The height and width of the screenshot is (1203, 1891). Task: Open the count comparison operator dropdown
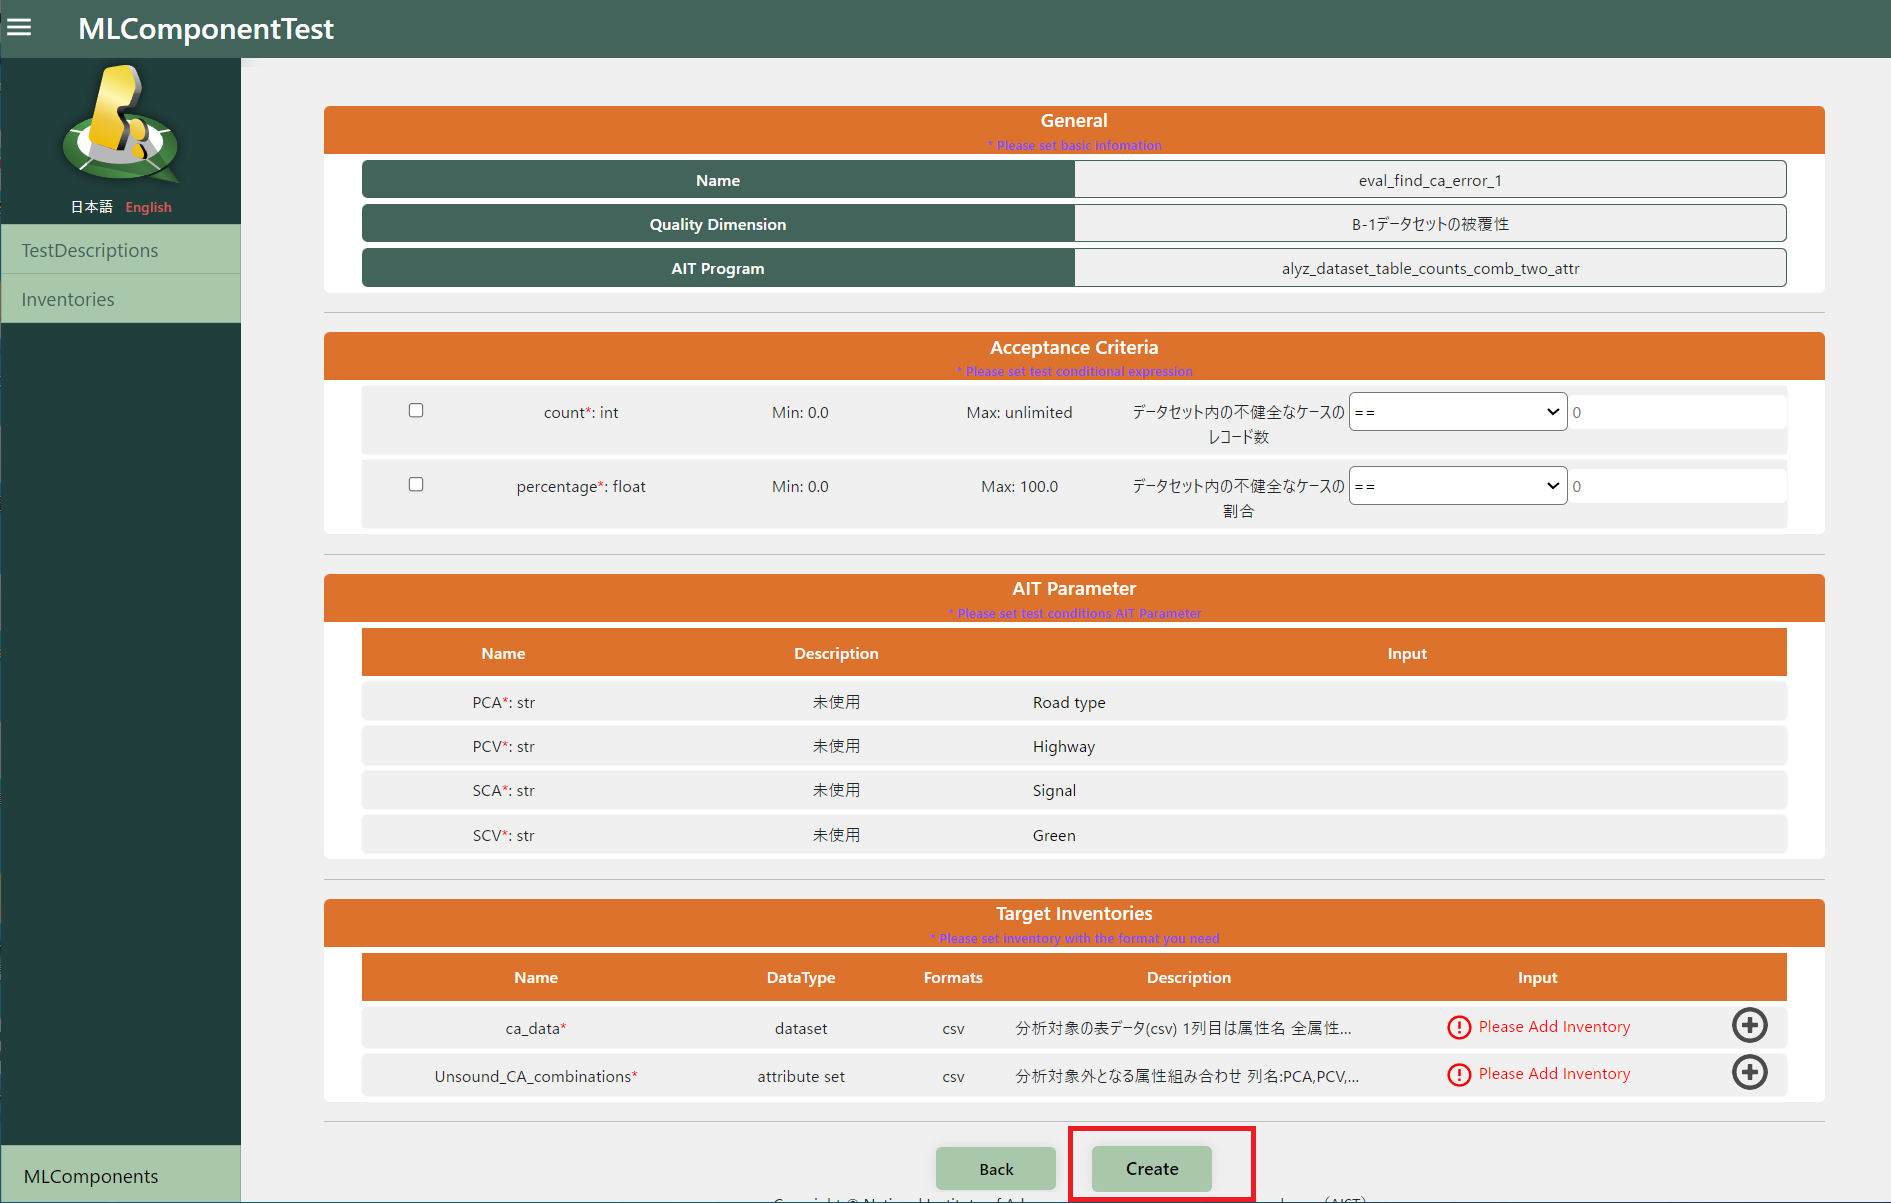(x=1457, y=412)
